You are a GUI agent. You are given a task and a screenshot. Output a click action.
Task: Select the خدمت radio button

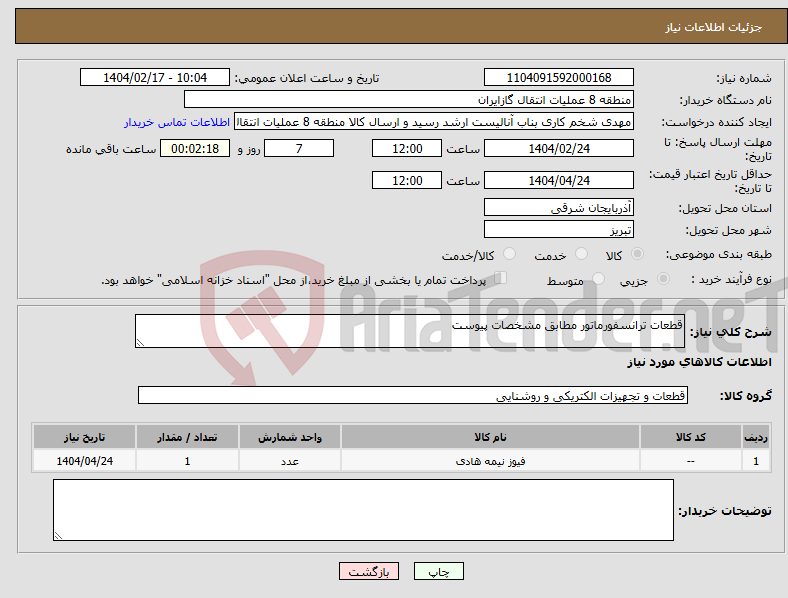[x=581, y=254]
